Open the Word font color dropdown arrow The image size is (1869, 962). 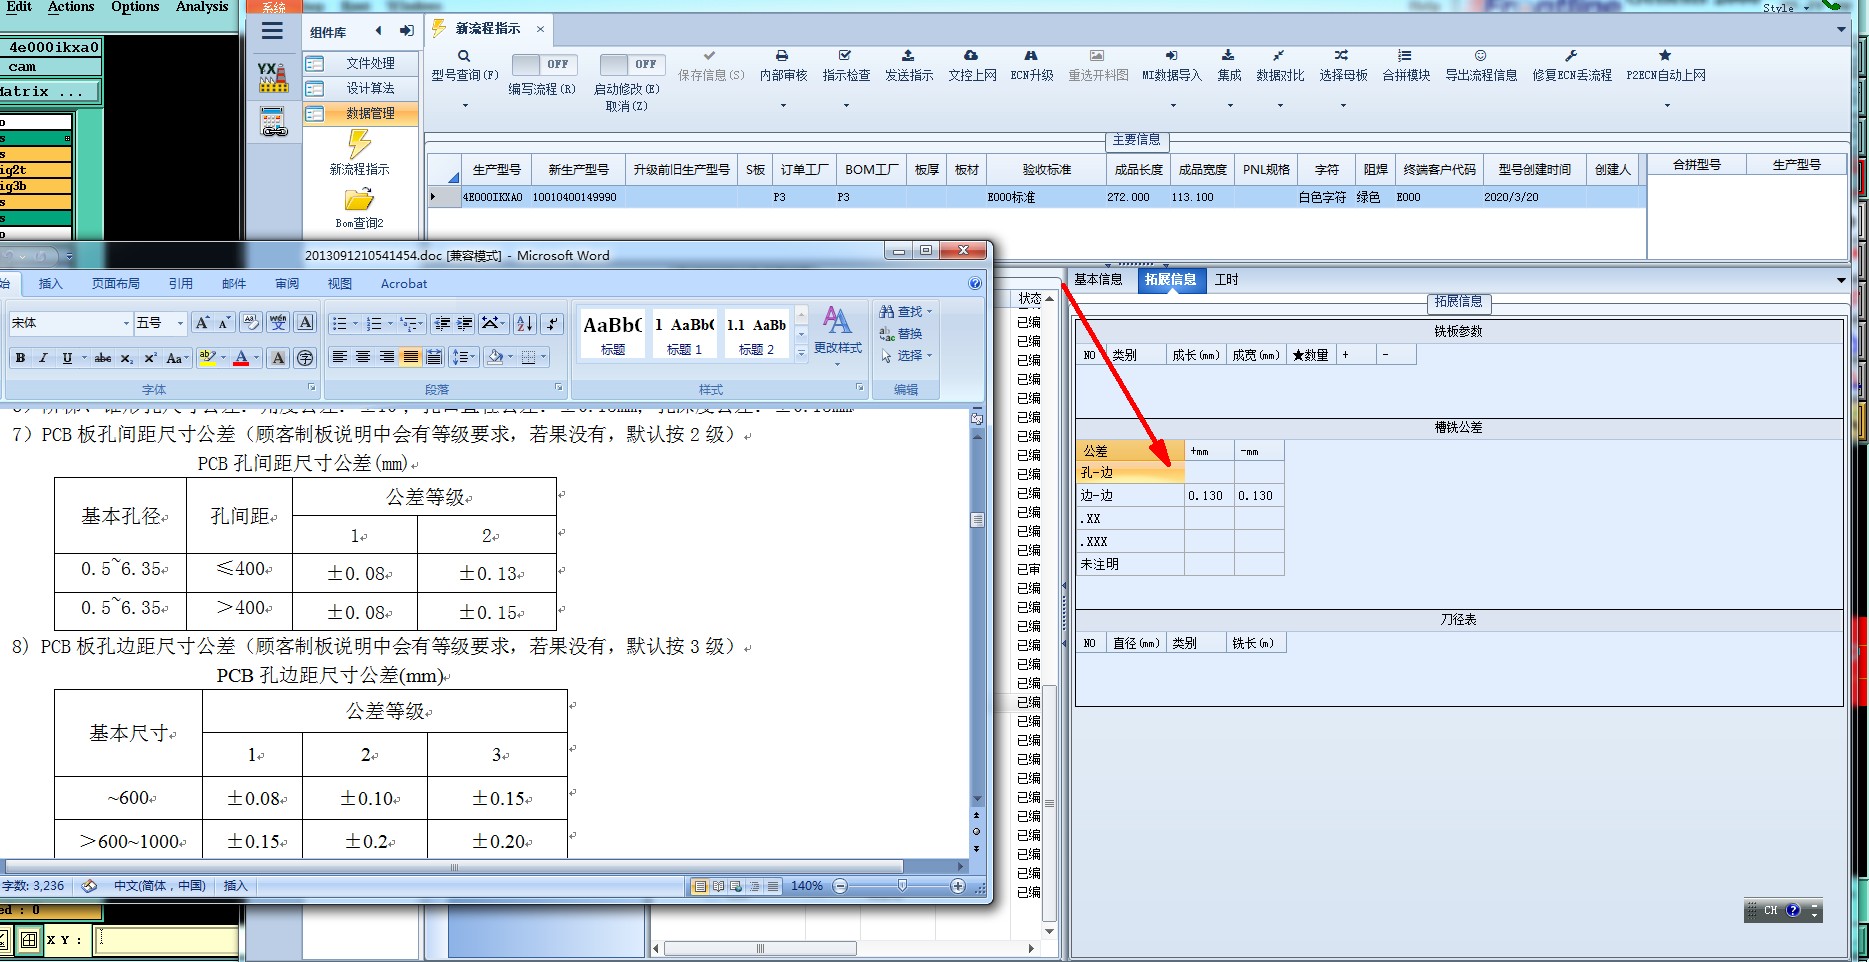[x=257, y=358]
